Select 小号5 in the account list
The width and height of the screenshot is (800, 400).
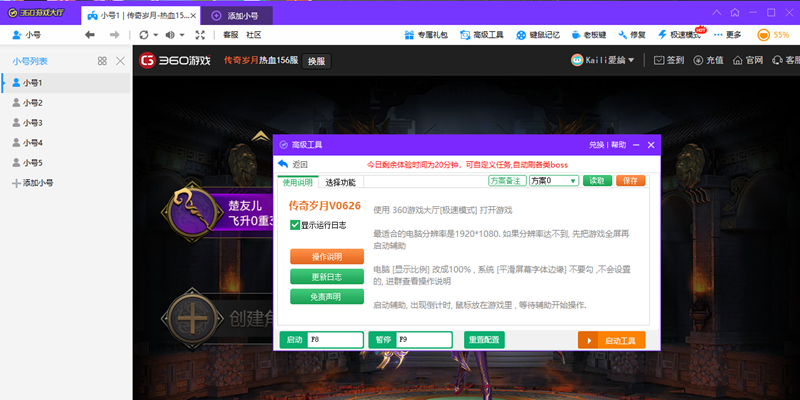(66, 163)
